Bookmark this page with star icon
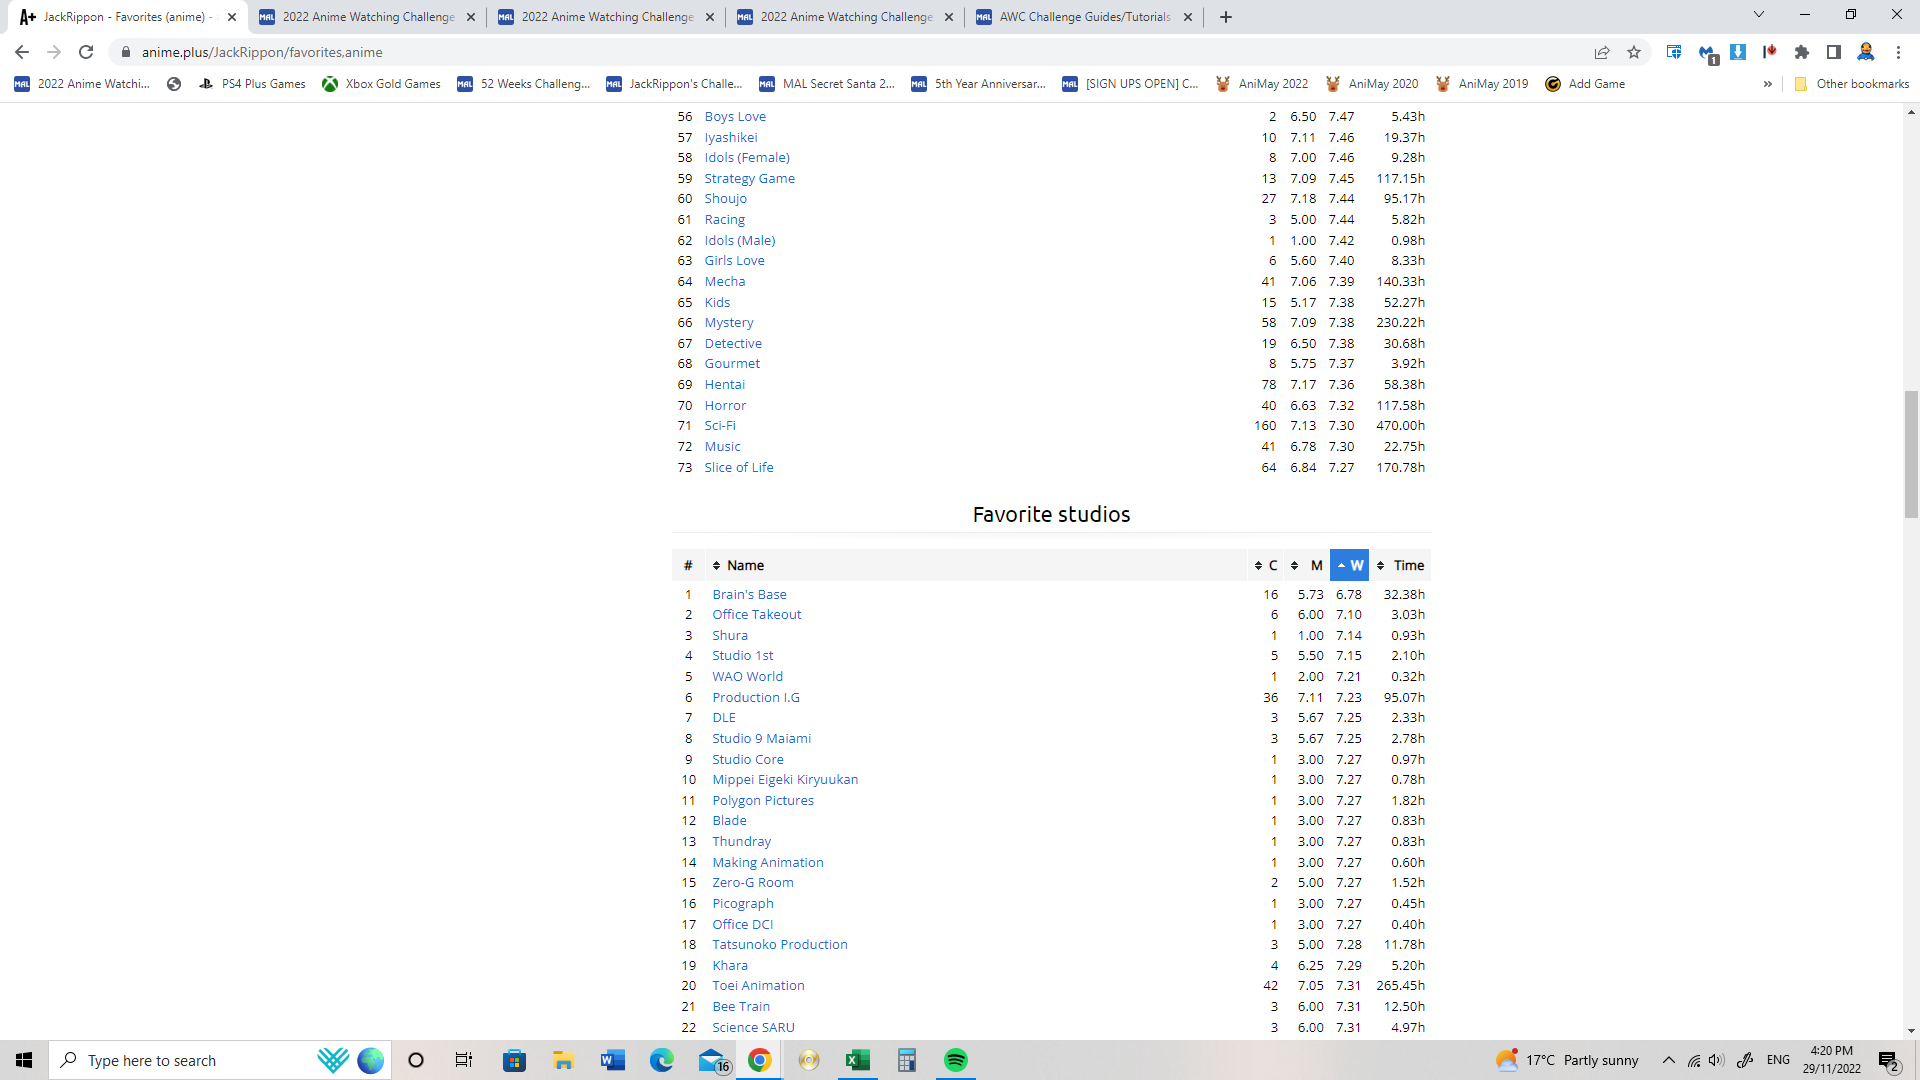 coord(1634,52)
